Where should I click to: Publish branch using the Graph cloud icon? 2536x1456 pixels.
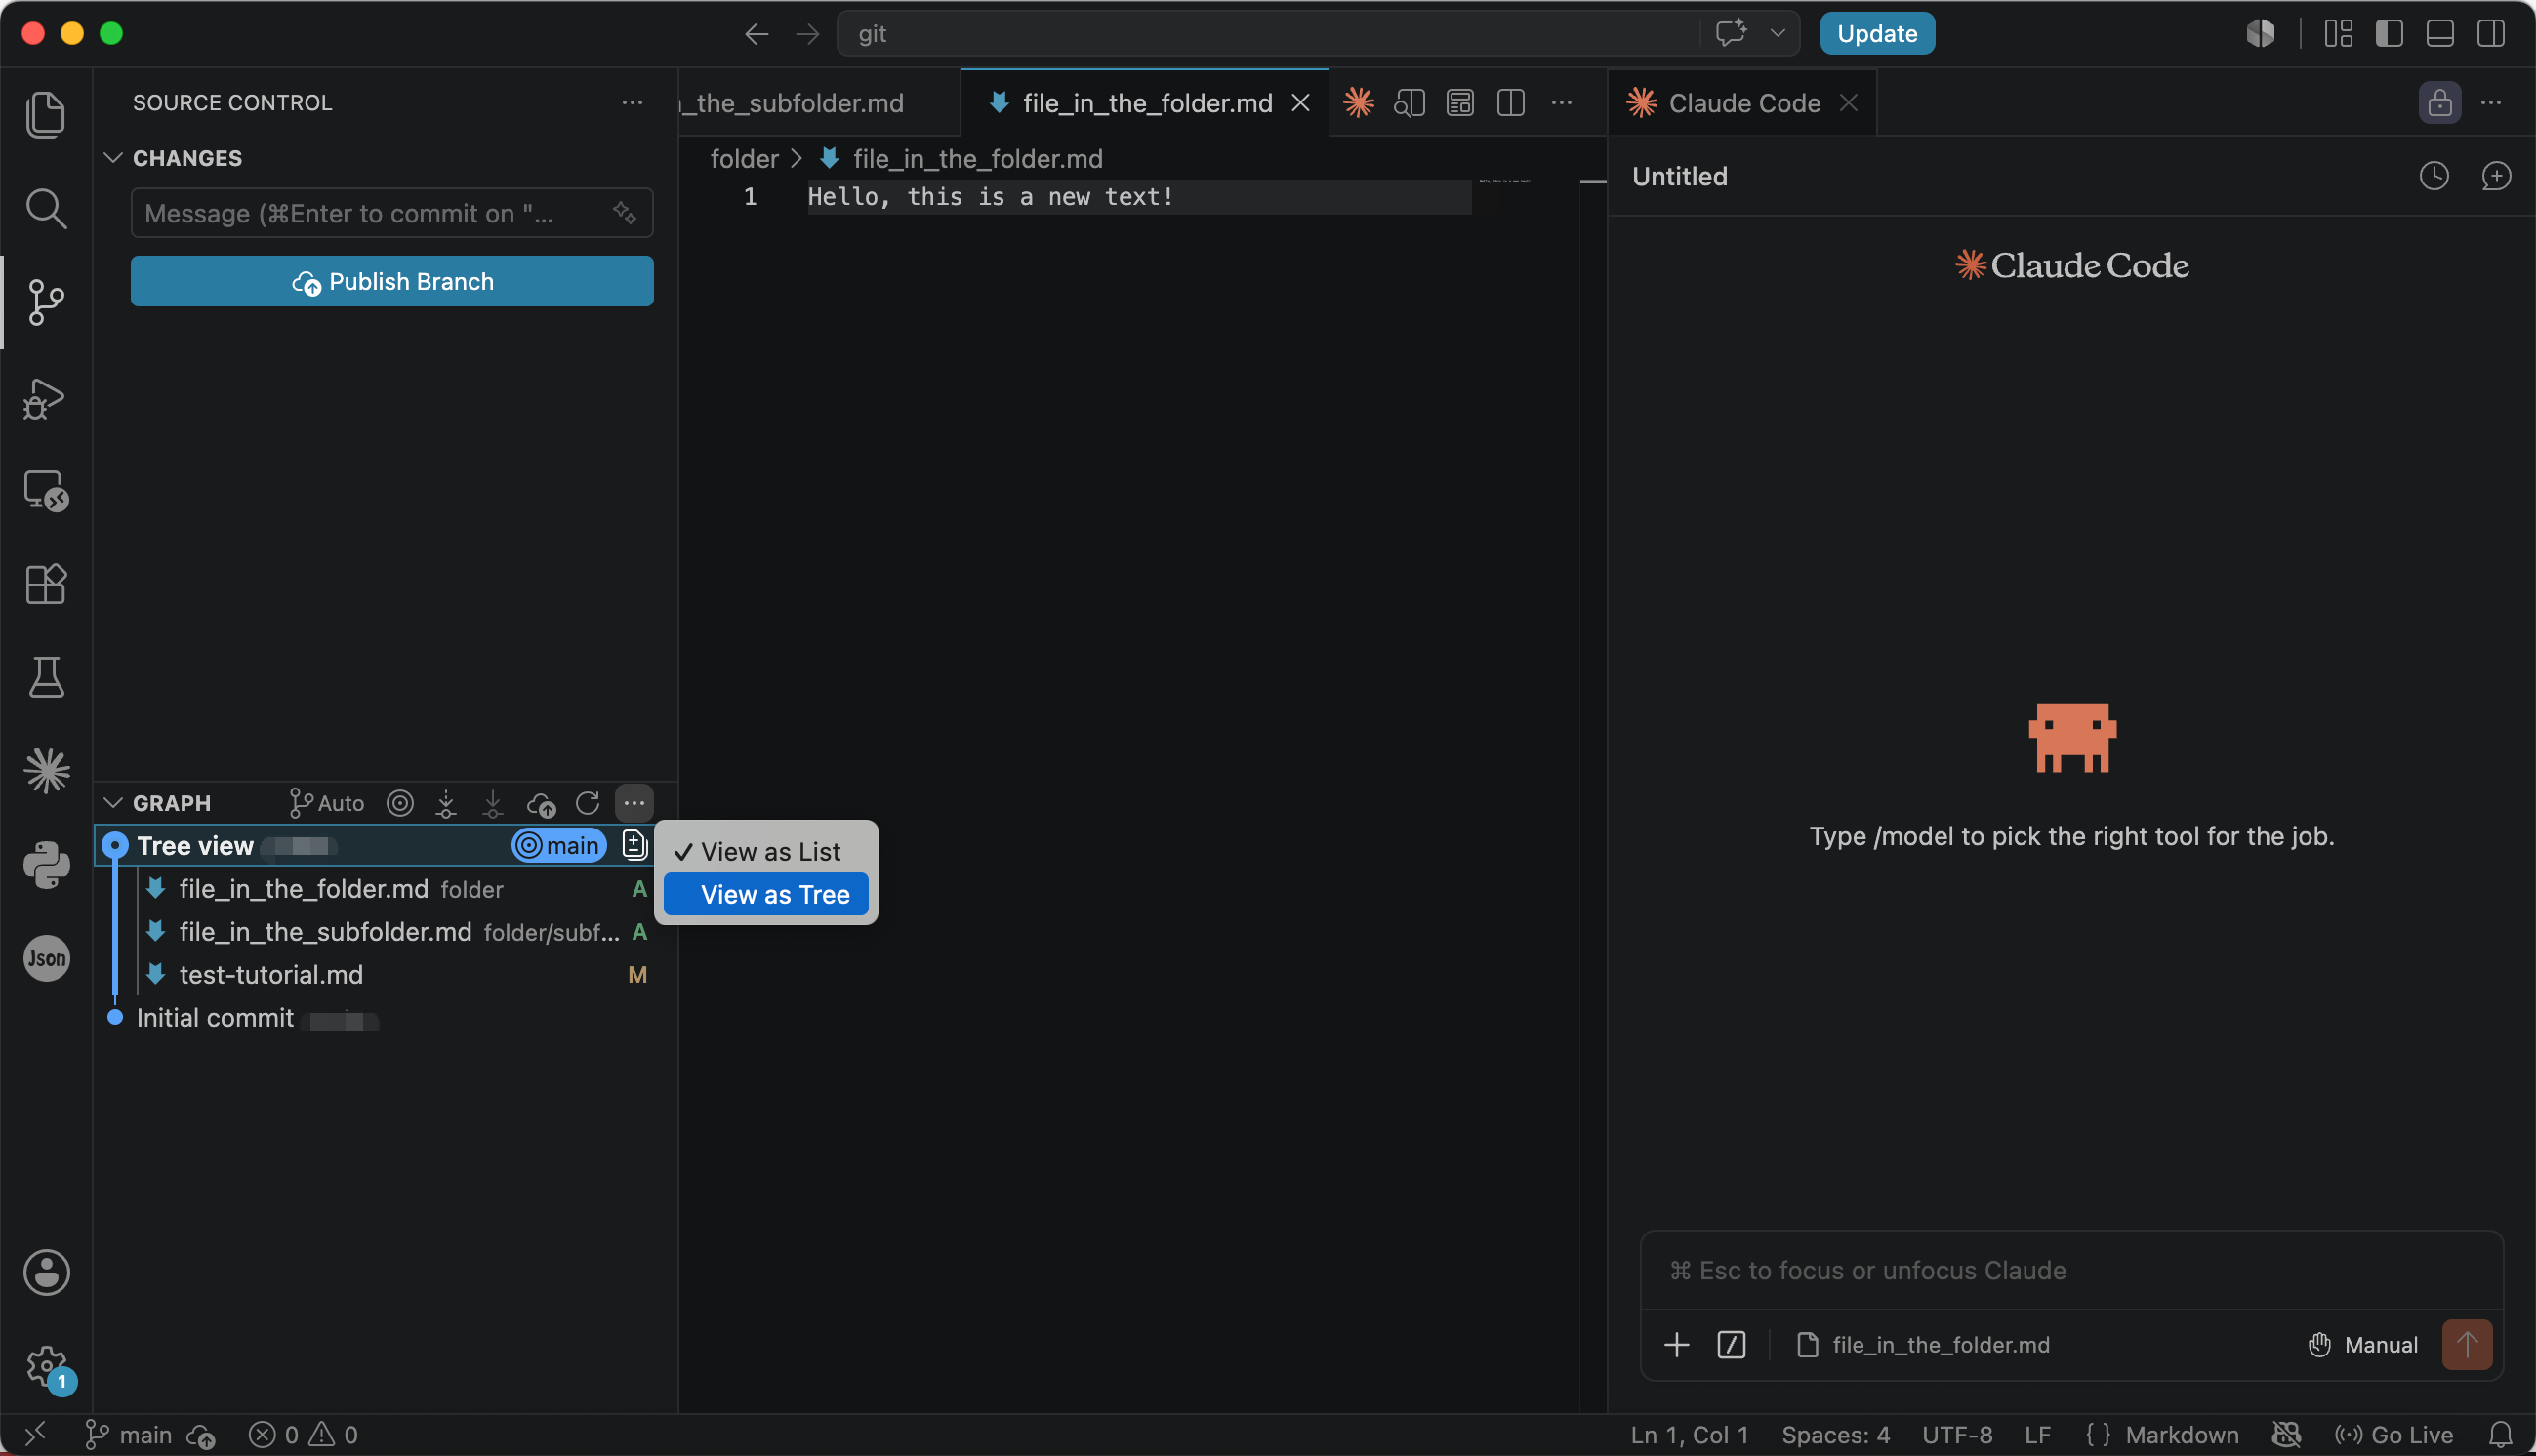(x=541, y=803)
